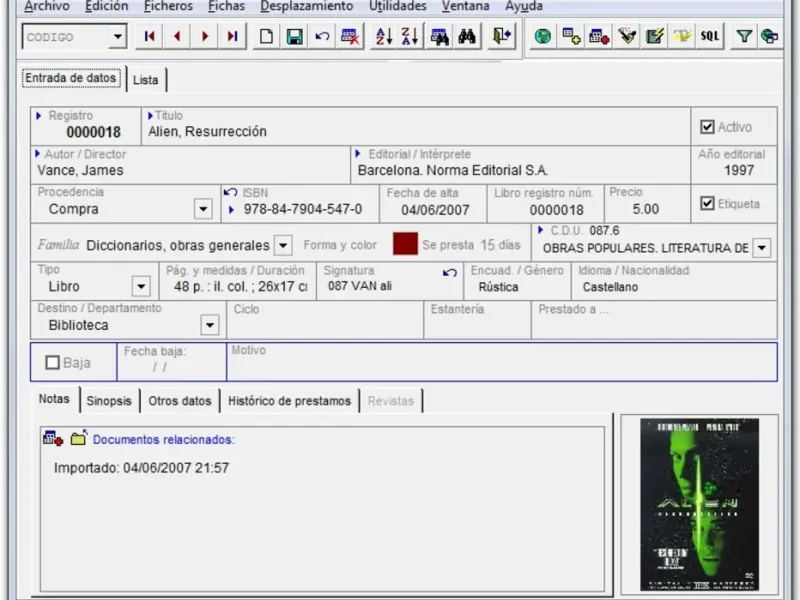Undo changes using the toolbar undo arrow
This screenshot has height=600, width=800.
click(322, 36)
